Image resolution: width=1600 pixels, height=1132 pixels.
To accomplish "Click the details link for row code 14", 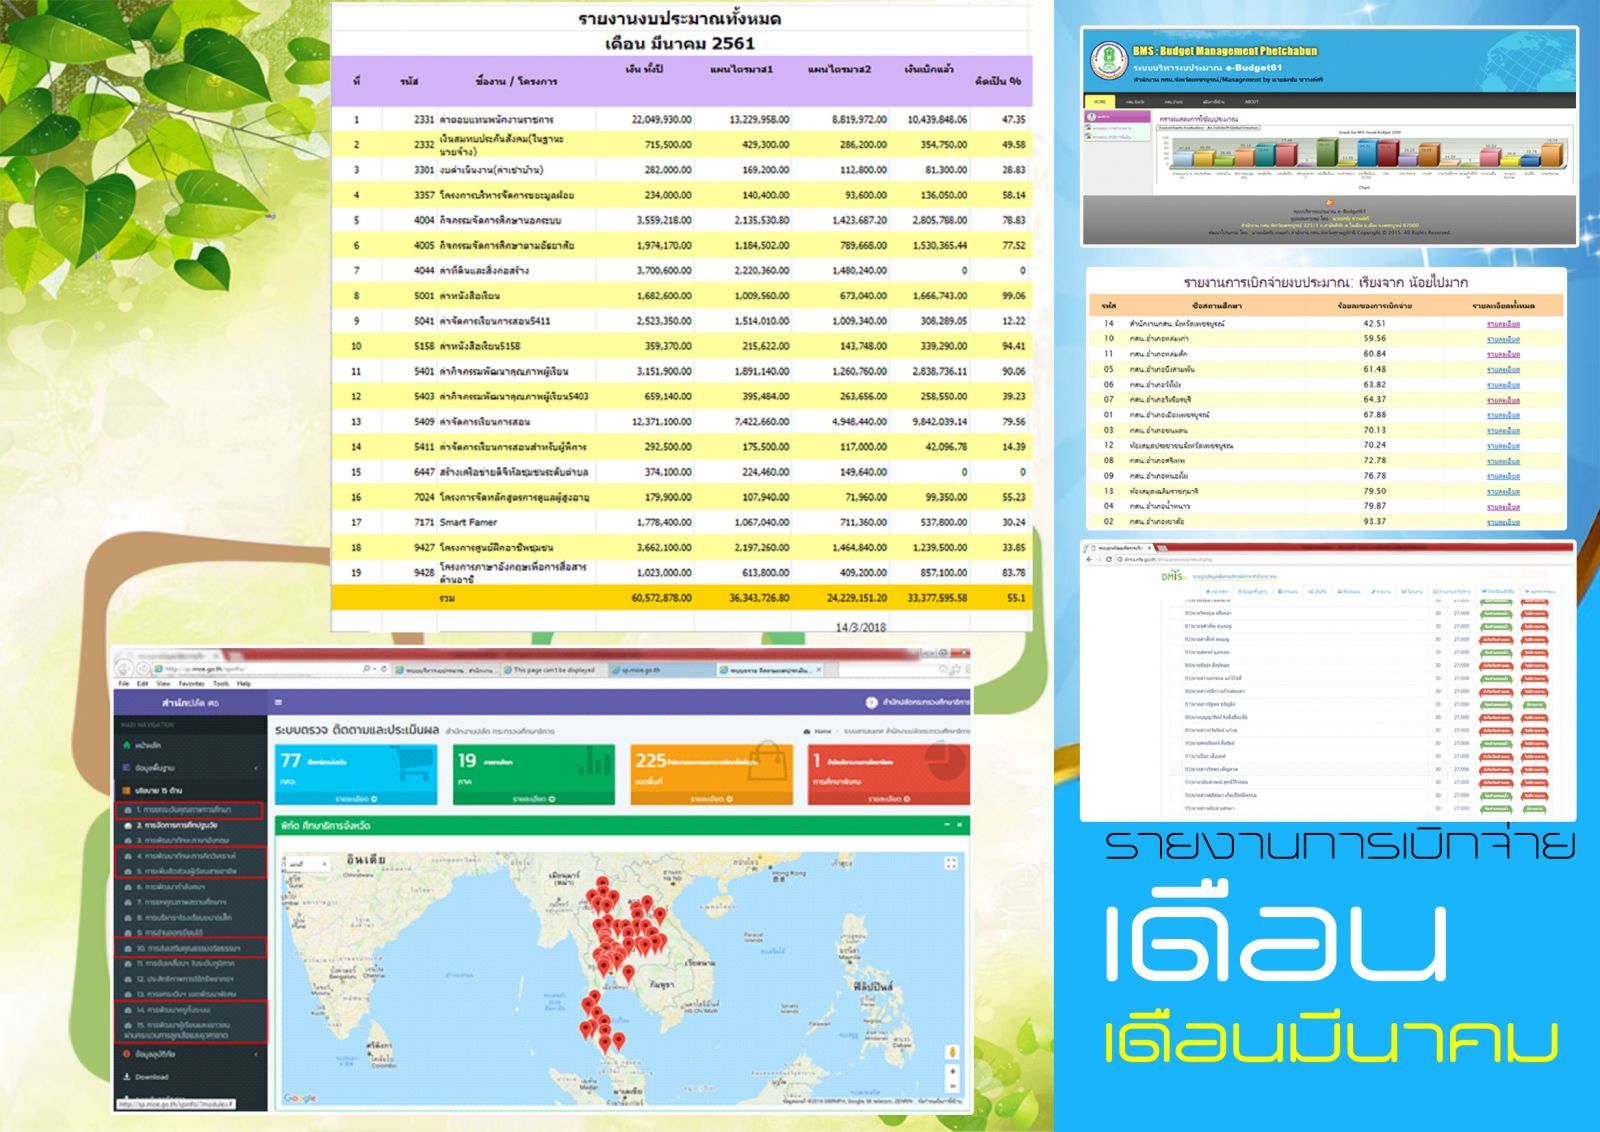I will (1502, 324).
